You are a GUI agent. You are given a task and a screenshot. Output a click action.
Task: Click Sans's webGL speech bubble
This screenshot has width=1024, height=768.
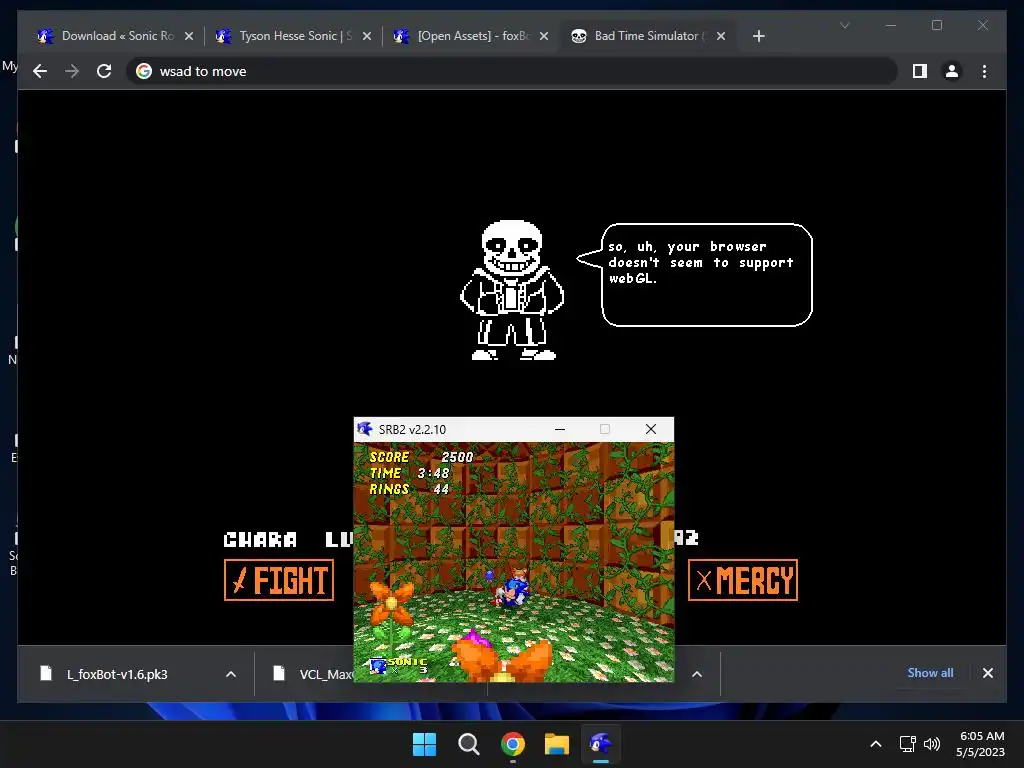click(700, 275)
